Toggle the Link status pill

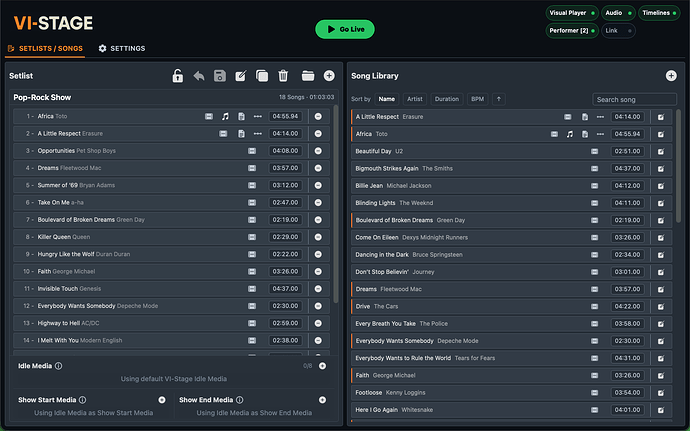point(618,31)
